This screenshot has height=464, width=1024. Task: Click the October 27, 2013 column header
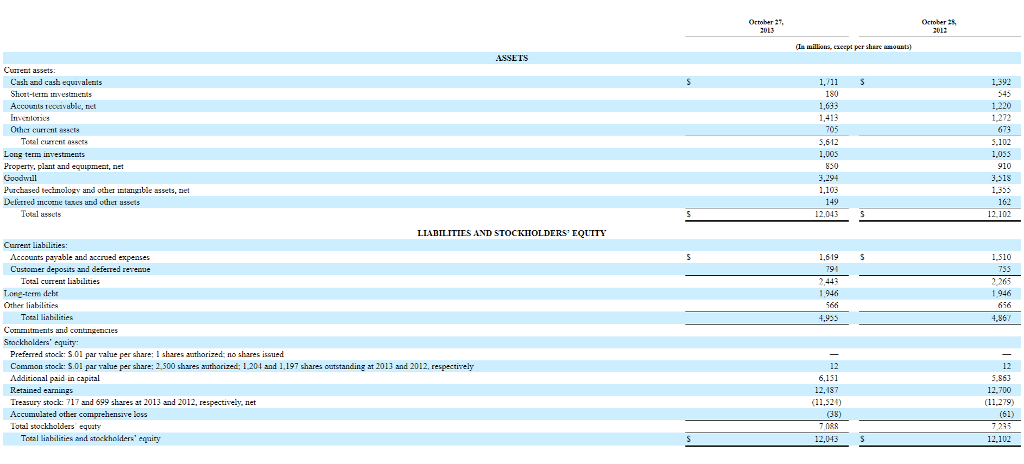(767, 26)
